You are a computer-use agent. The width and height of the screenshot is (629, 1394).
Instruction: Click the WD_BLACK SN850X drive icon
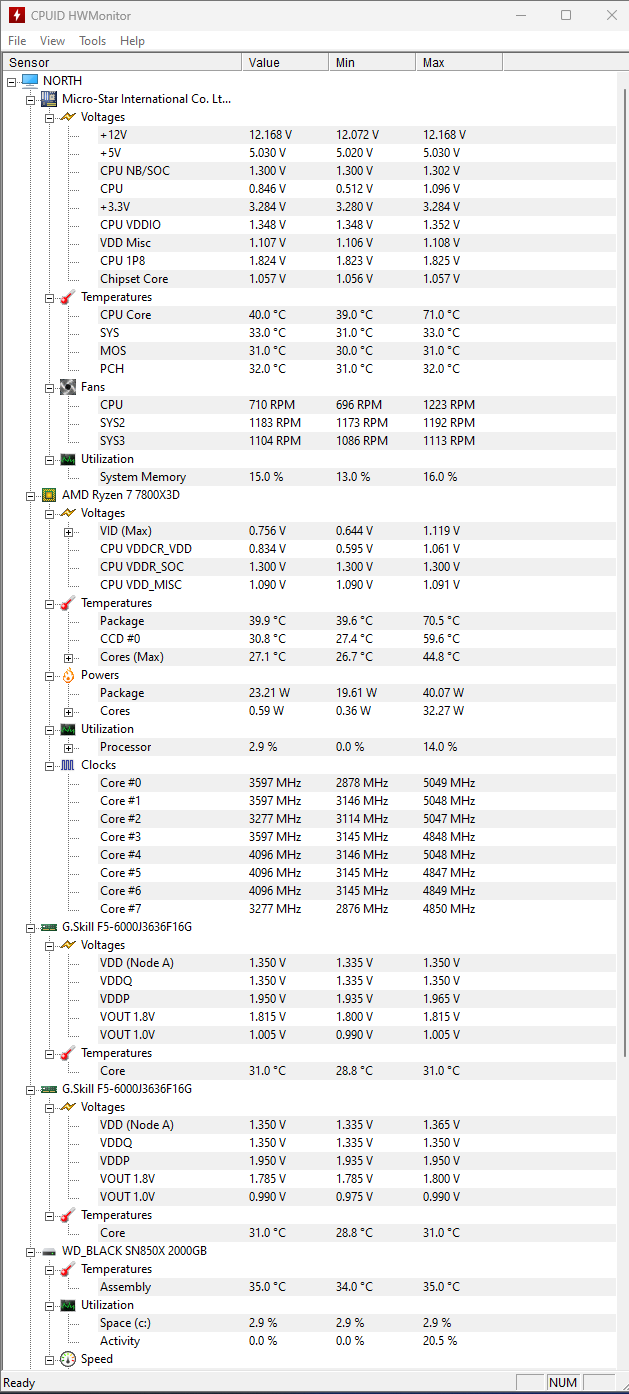click(x=49, y=1251)
